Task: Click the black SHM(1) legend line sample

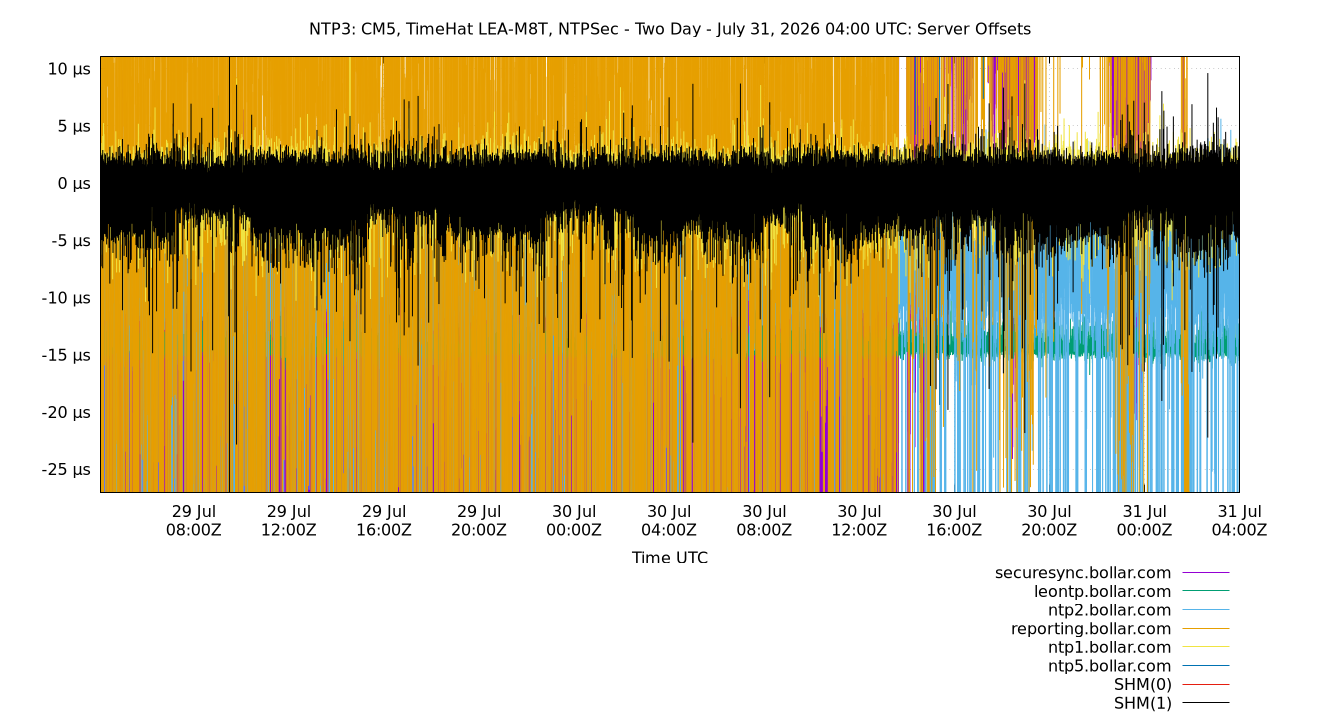Action: [x=1206, y=703]
